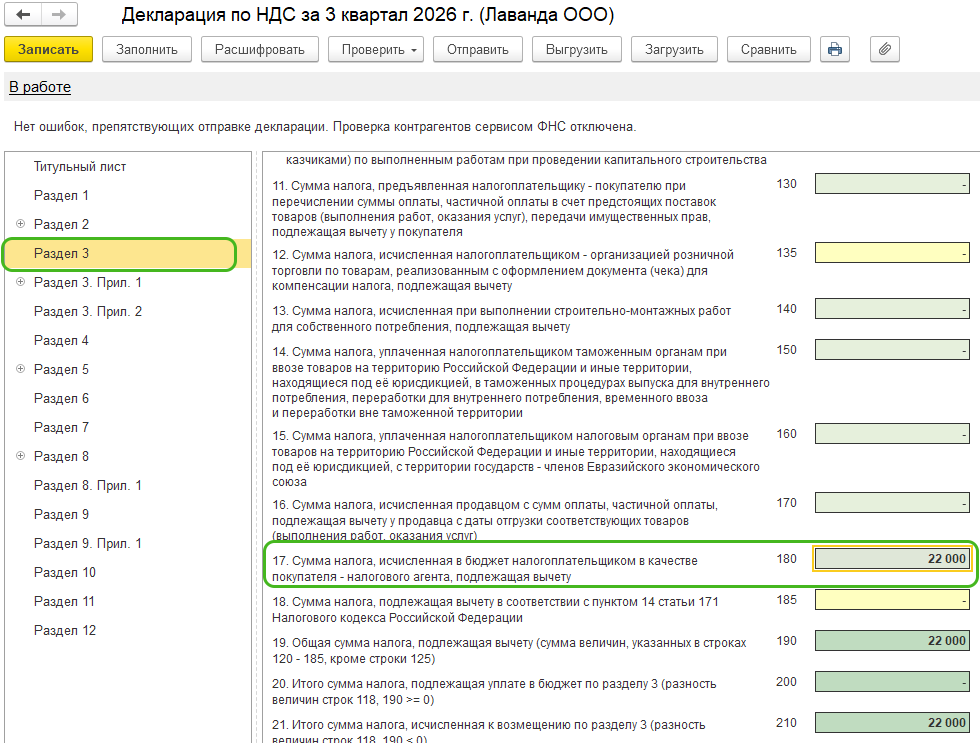Viewport: 980px width, 743px height.
Task: Click the yellow line 185 field
Action: coord(892,600)
